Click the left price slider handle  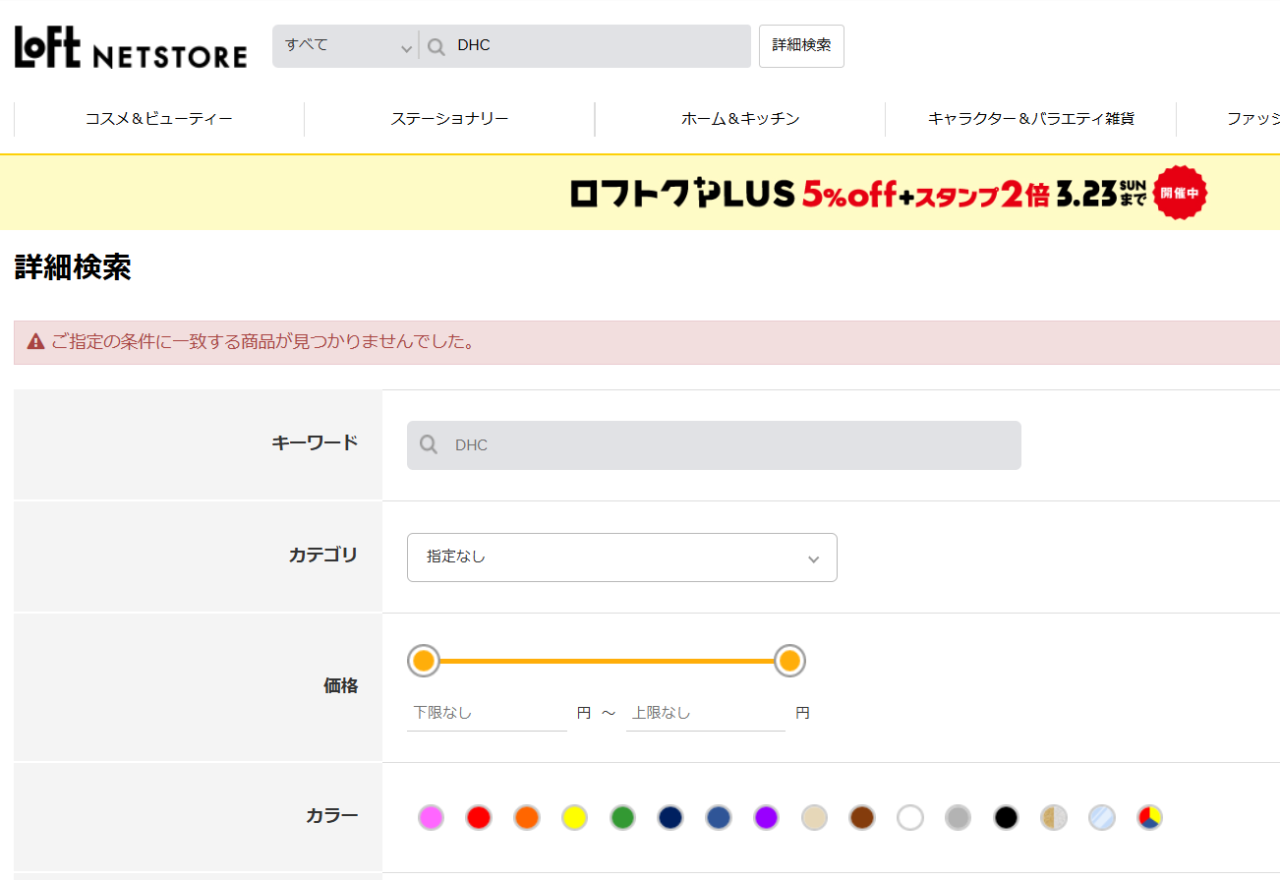point(424,661)
